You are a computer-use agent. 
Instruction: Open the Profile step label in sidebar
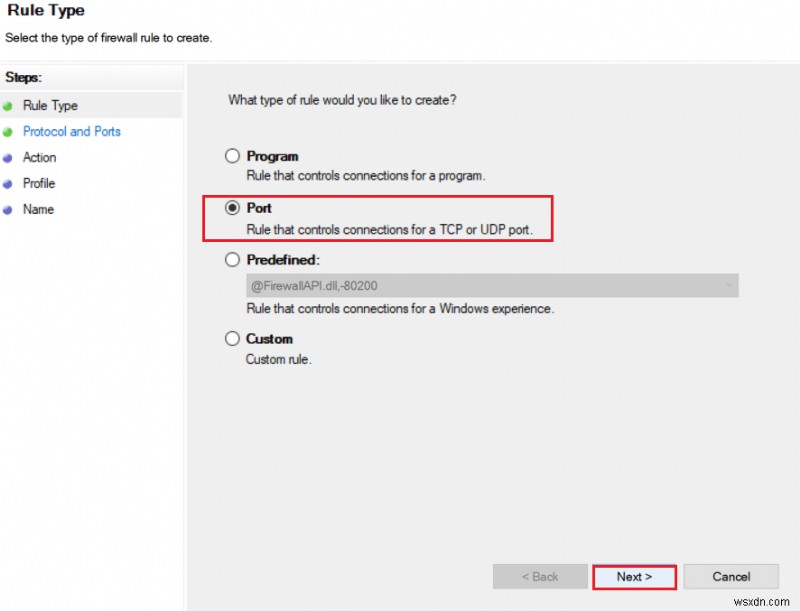click(x=39, y=183)
